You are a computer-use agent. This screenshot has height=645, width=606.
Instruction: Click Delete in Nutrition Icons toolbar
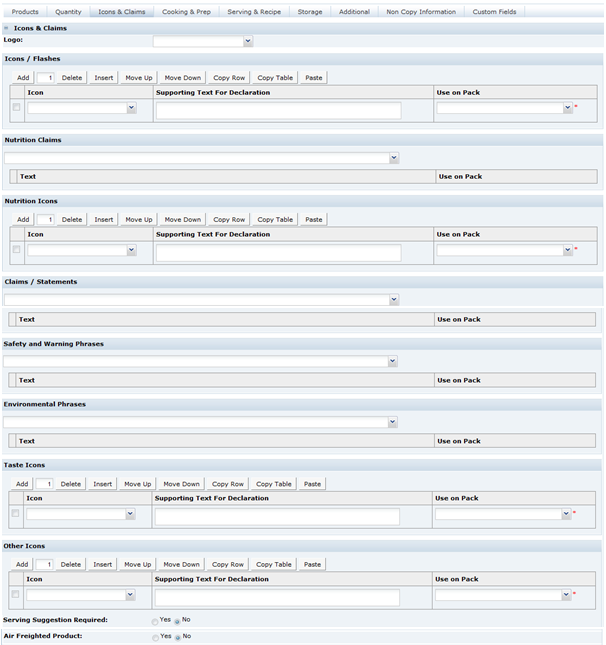click(x=72, y=220)
